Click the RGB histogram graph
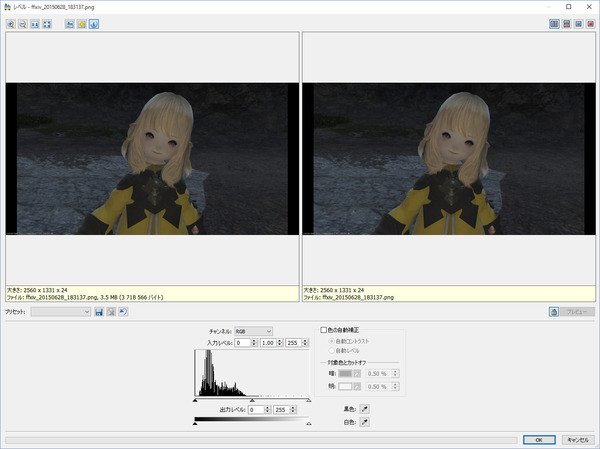Image resolution: width=600 pixels, height=449 pixels. click(x=252, y=373)
